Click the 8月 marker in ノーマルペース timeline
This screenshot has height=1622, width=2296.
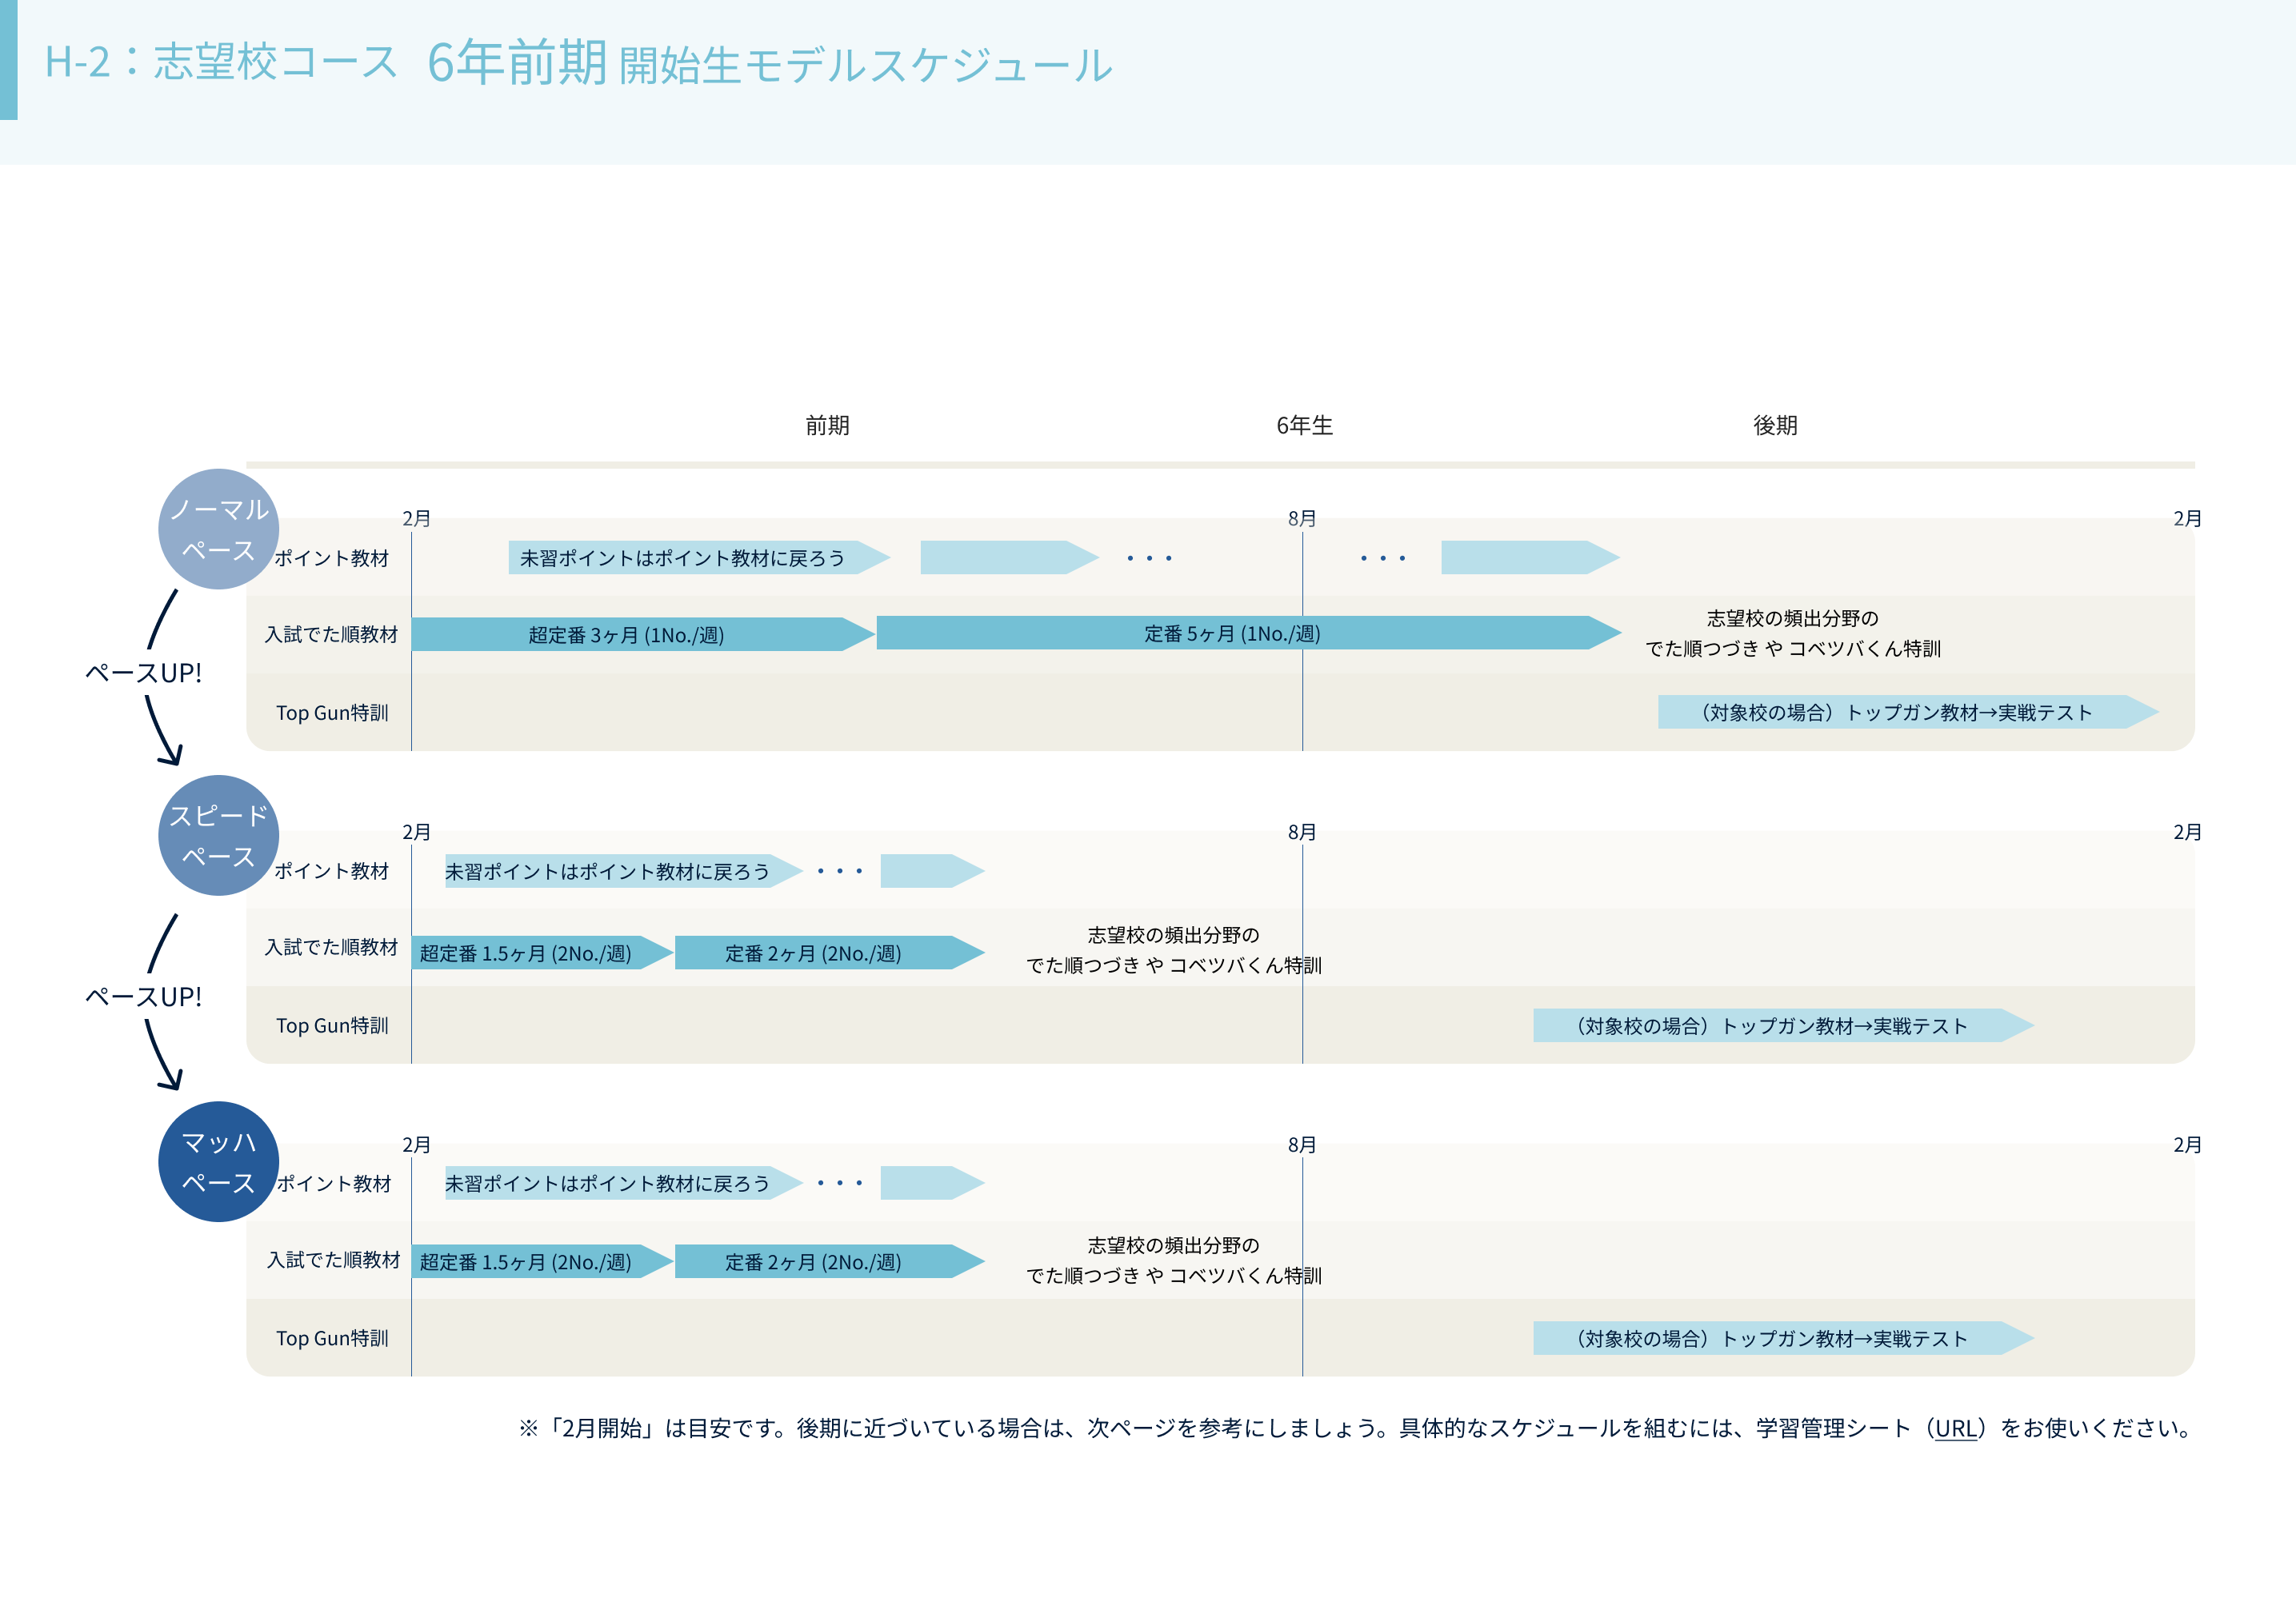click(1301, 519)
